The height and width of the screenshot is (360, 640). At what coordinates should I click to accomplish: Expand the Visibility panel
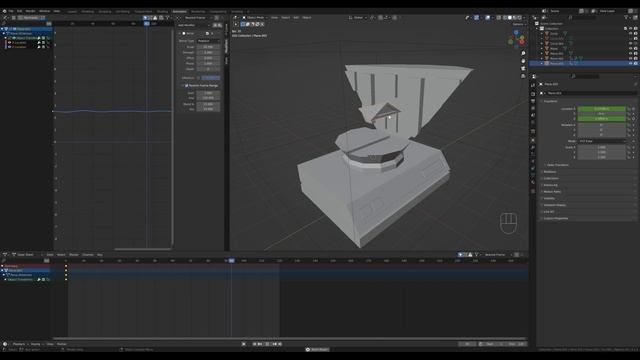549,198
